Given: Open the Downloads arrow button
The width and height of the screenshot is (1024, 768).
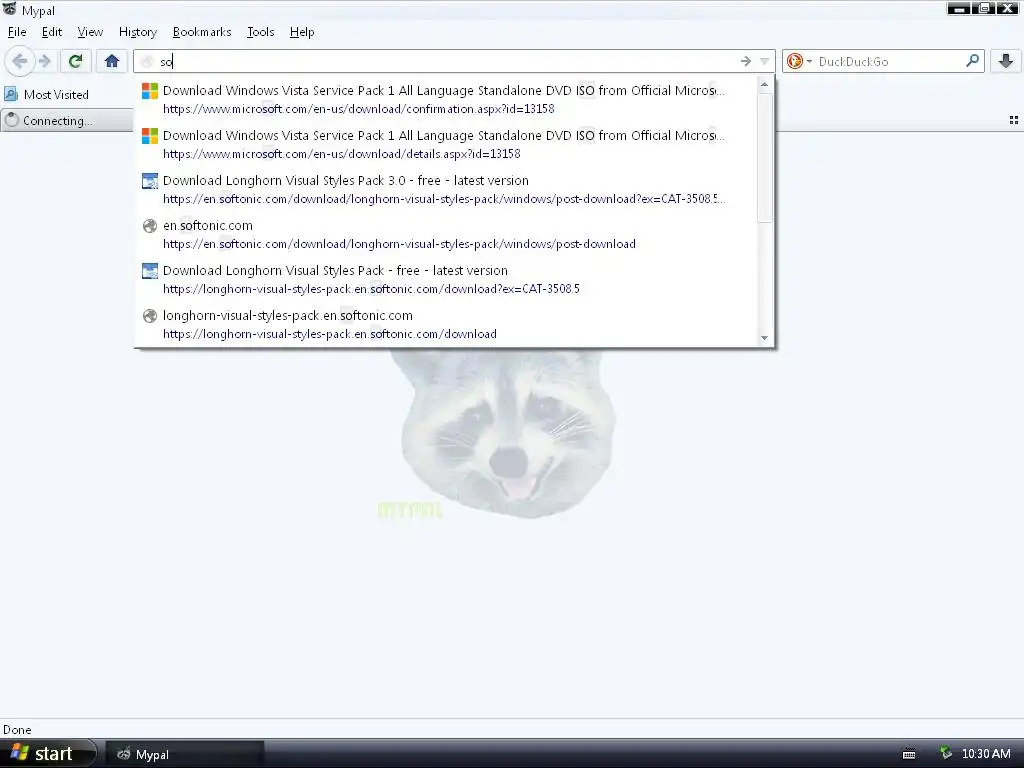Looking at the screenshot, I should pos(1006,61).
